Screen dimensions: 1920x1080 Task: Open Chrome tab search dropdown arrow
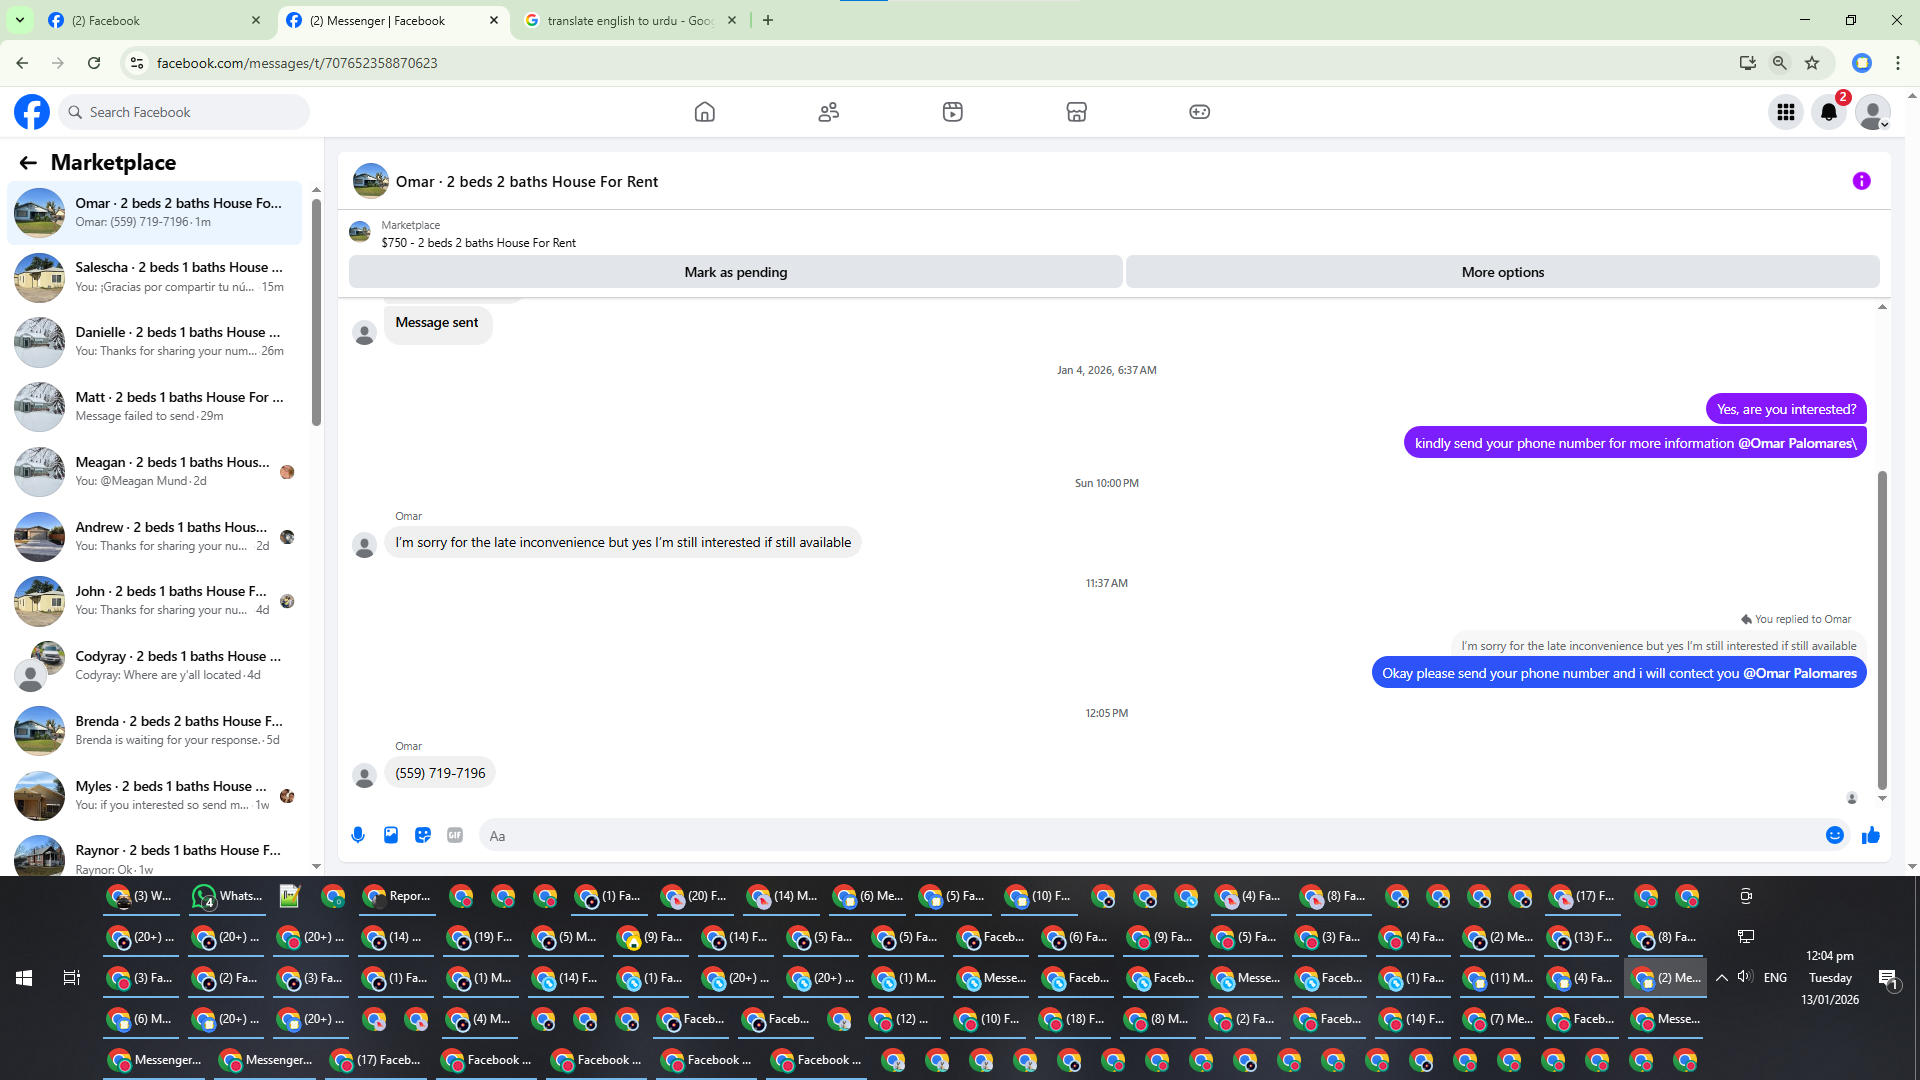click(x=19, y=20)
